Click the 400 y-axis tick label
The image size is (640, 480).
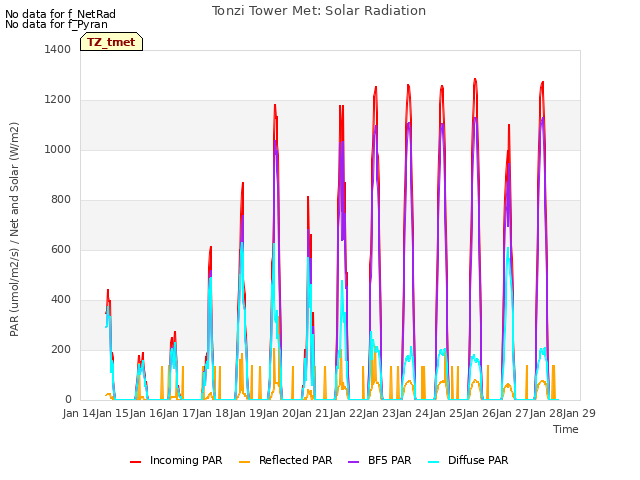pos(61,300)
